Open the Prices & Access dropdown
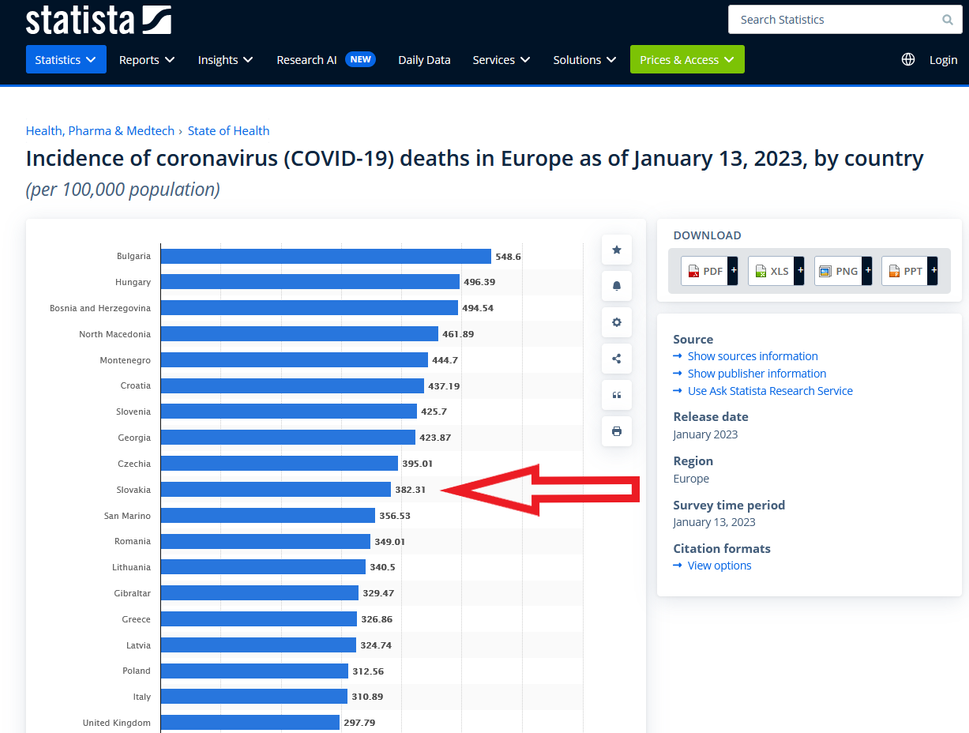This screenshot has height=733, width=969. (687, 59)
